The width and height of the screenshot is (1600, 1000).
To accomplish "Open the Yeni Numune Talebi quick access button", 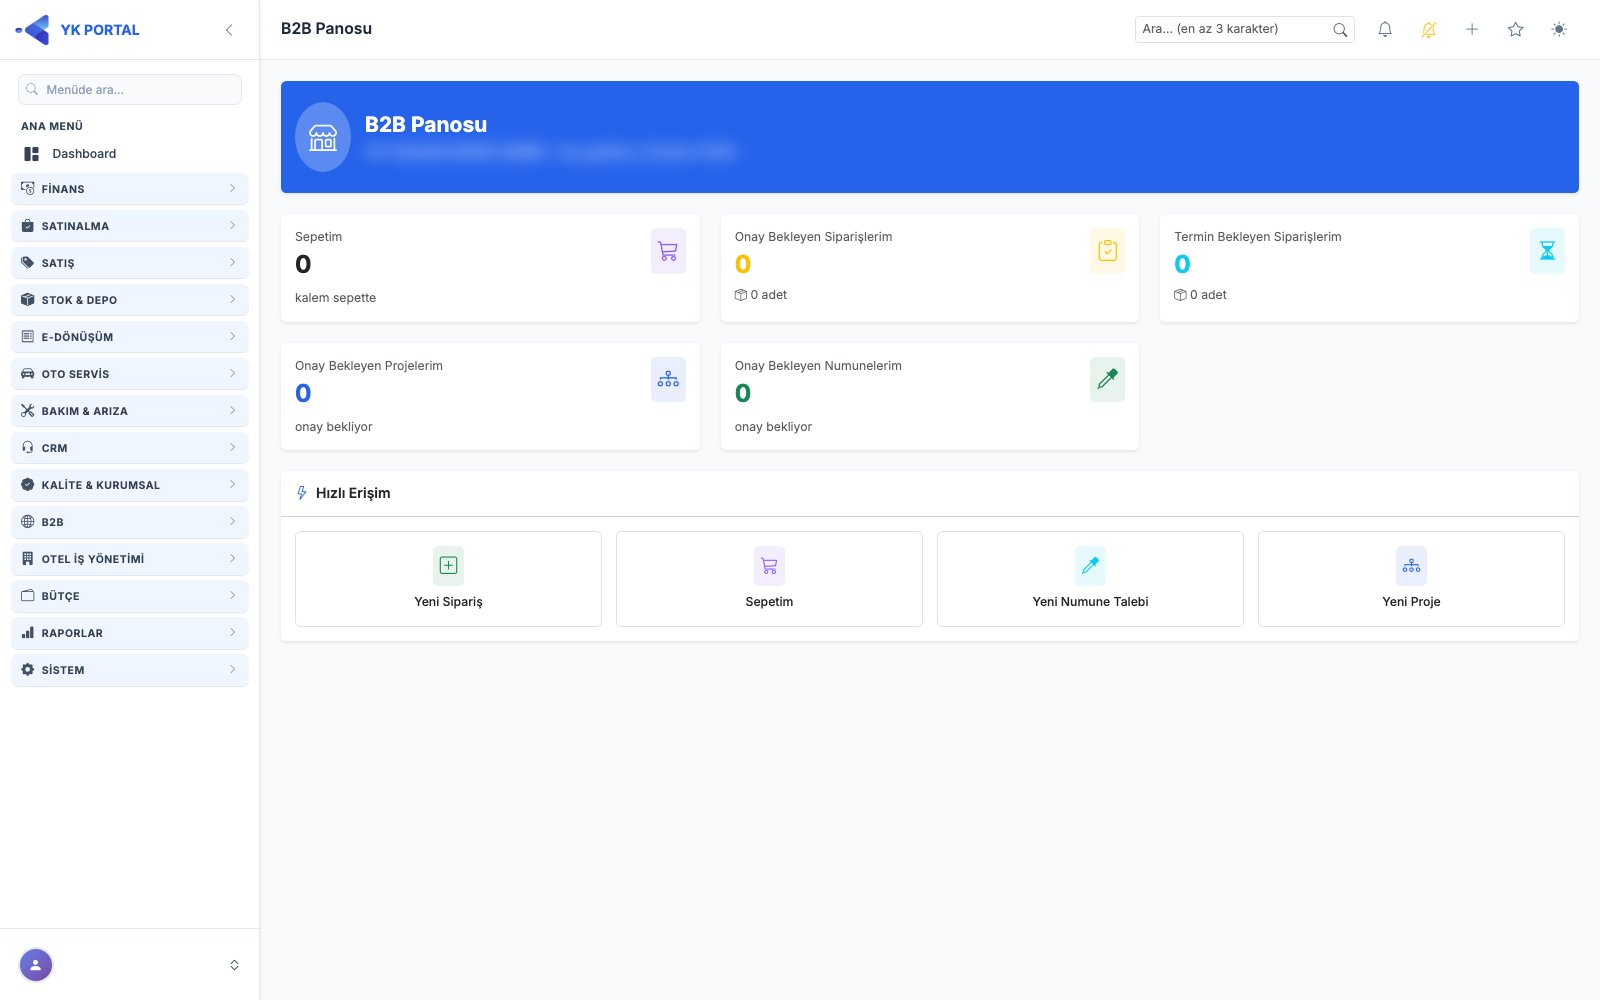I will (1090, 579).
